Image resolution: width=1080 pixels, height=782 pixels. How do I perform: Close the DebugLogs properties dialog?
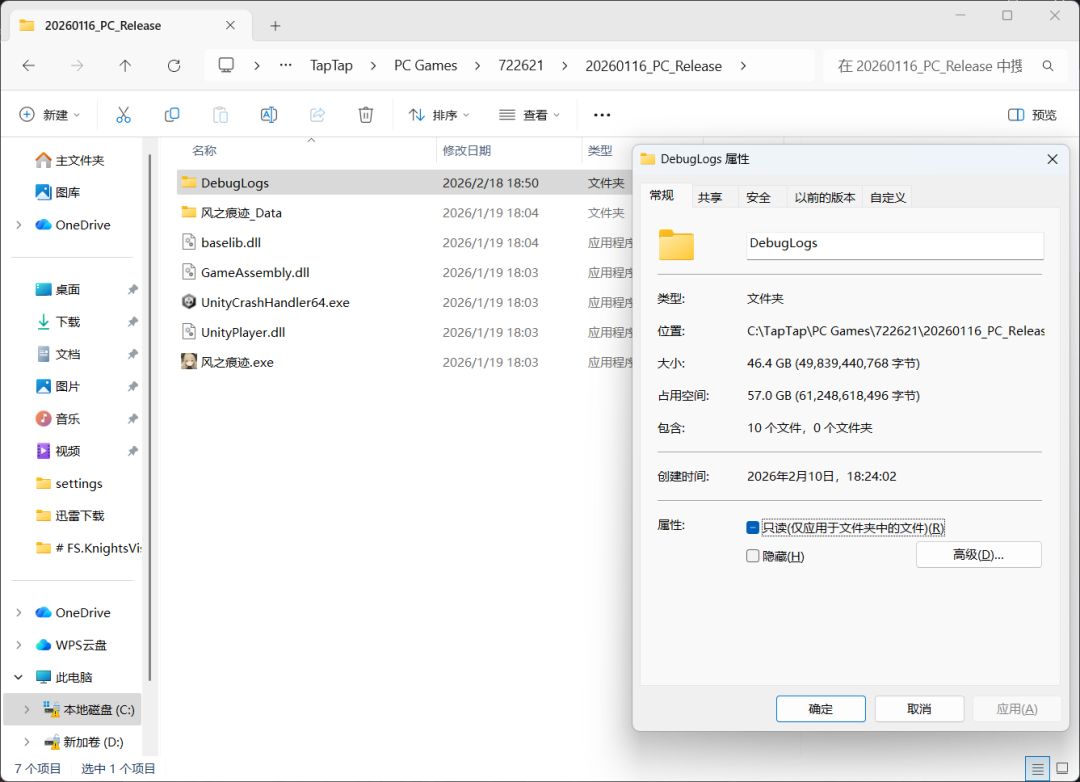coord(1052,159)
